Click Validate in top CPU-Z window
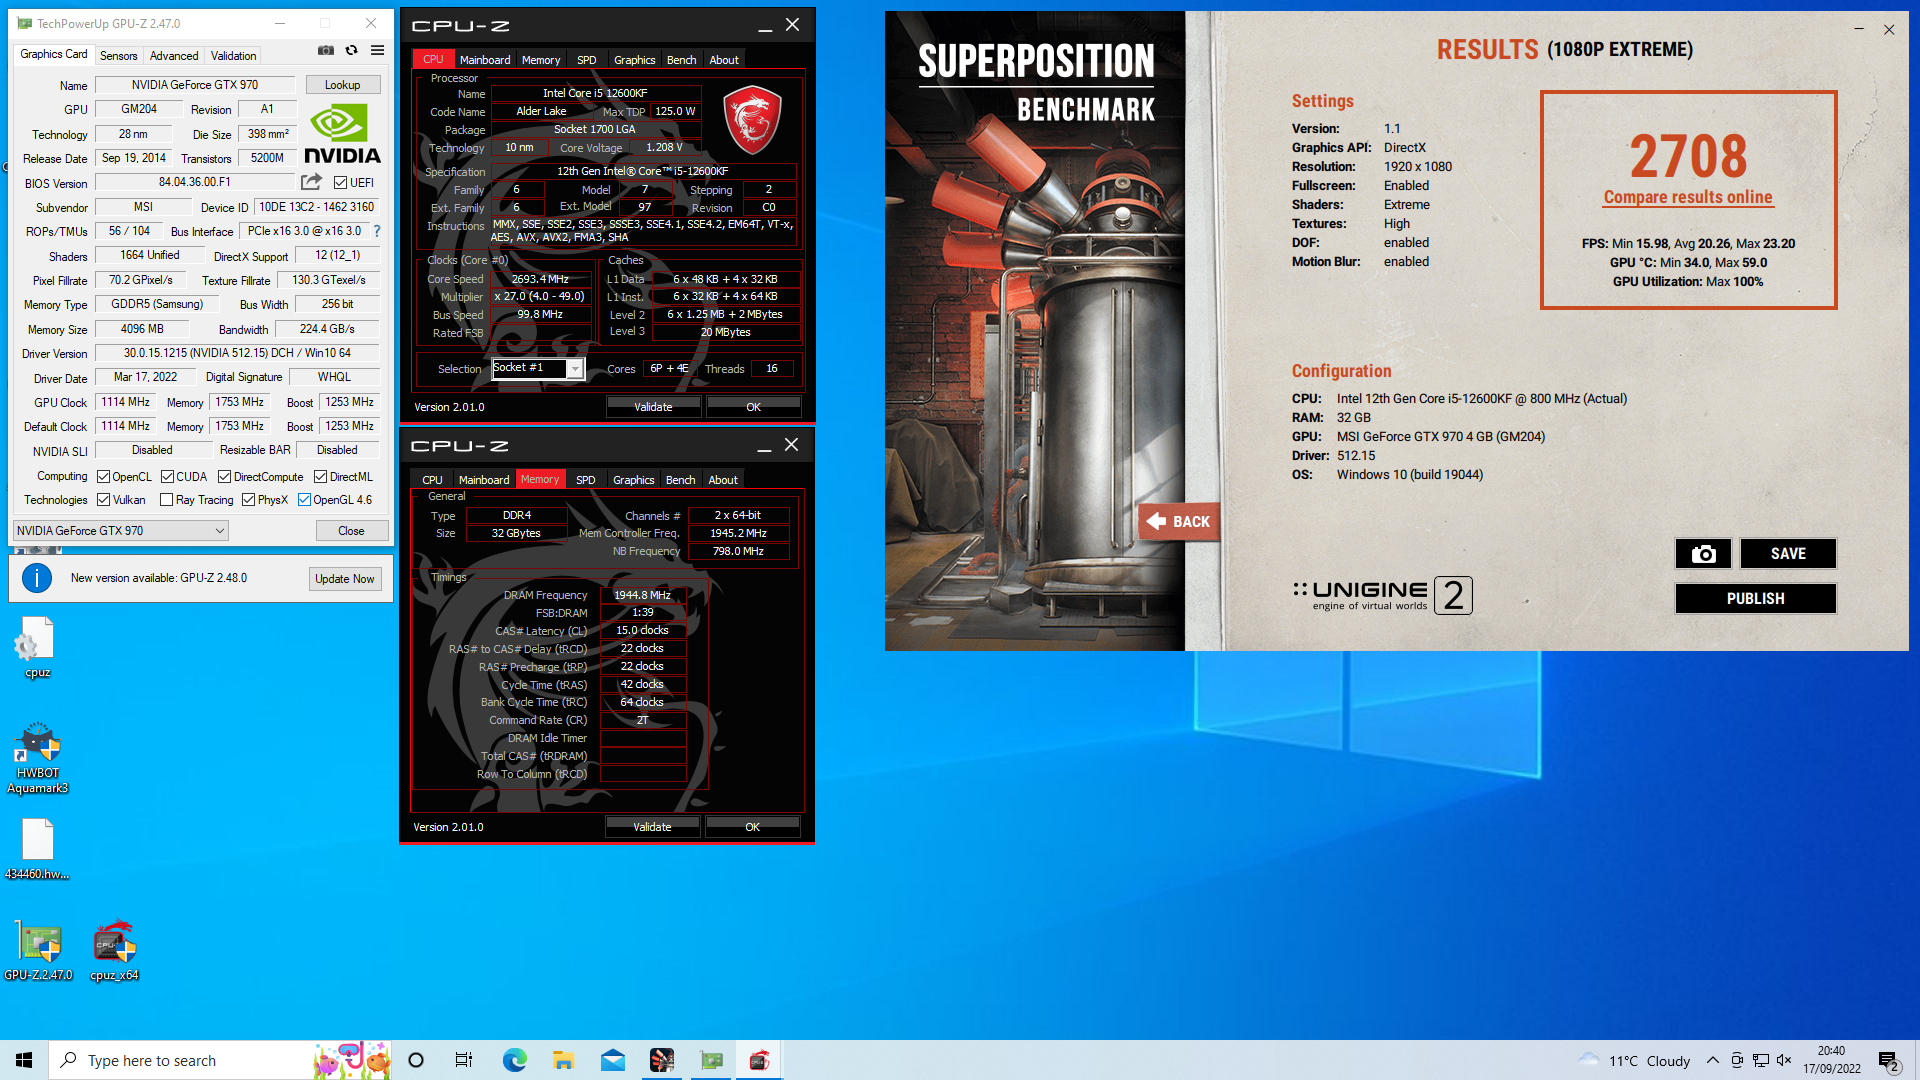The width and height of the screenshot is (1920, 1080). (x=653, y=407)
